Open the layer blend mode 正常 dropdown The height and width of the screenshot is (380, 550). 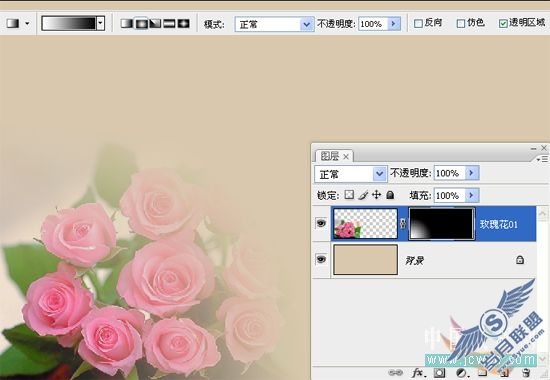coord(351,174)
